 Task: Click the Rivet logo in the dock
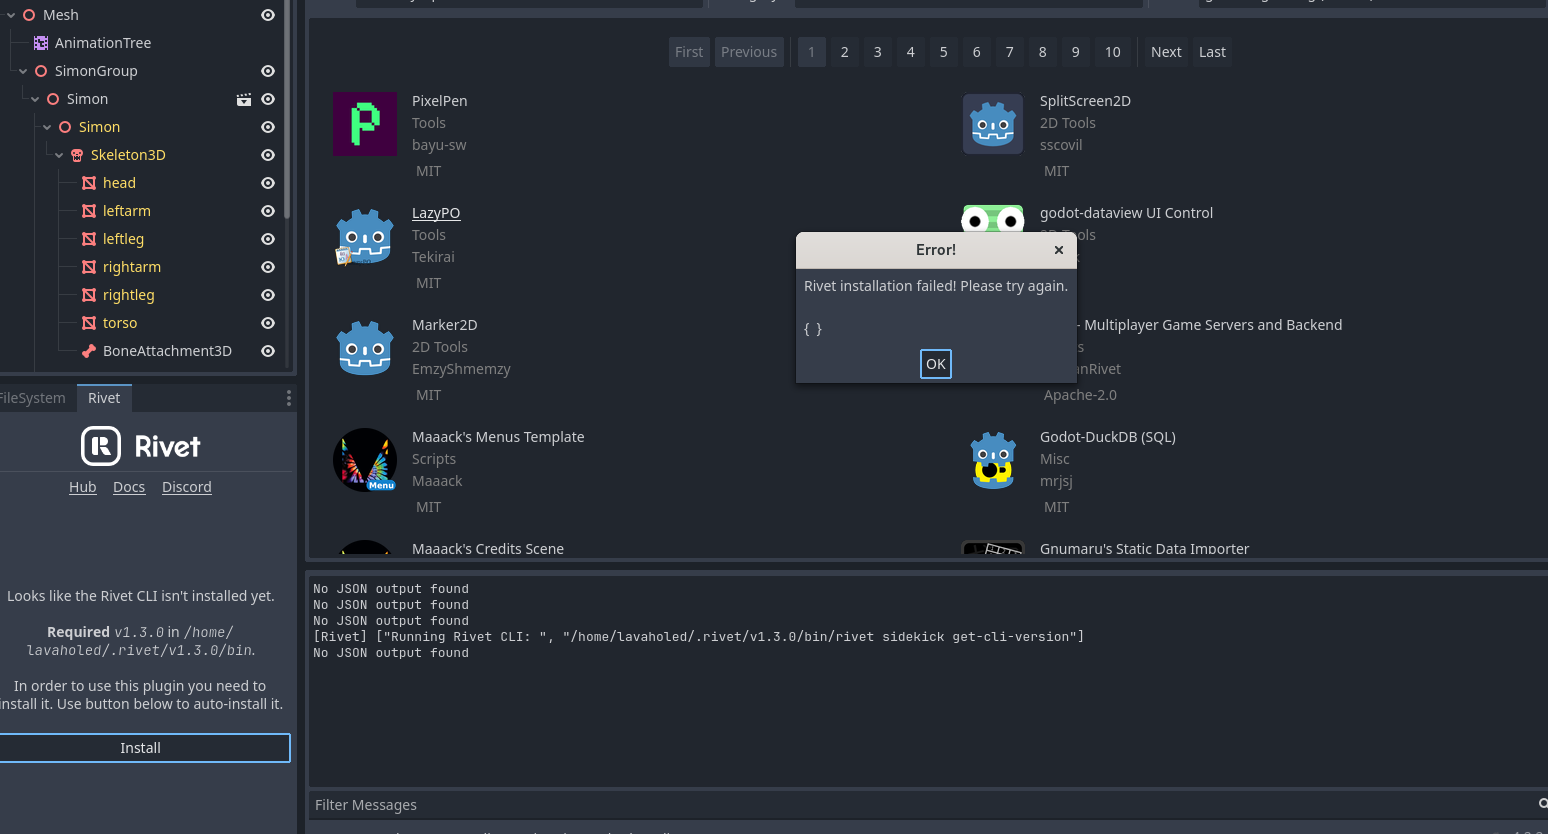[x=141, y=446]
